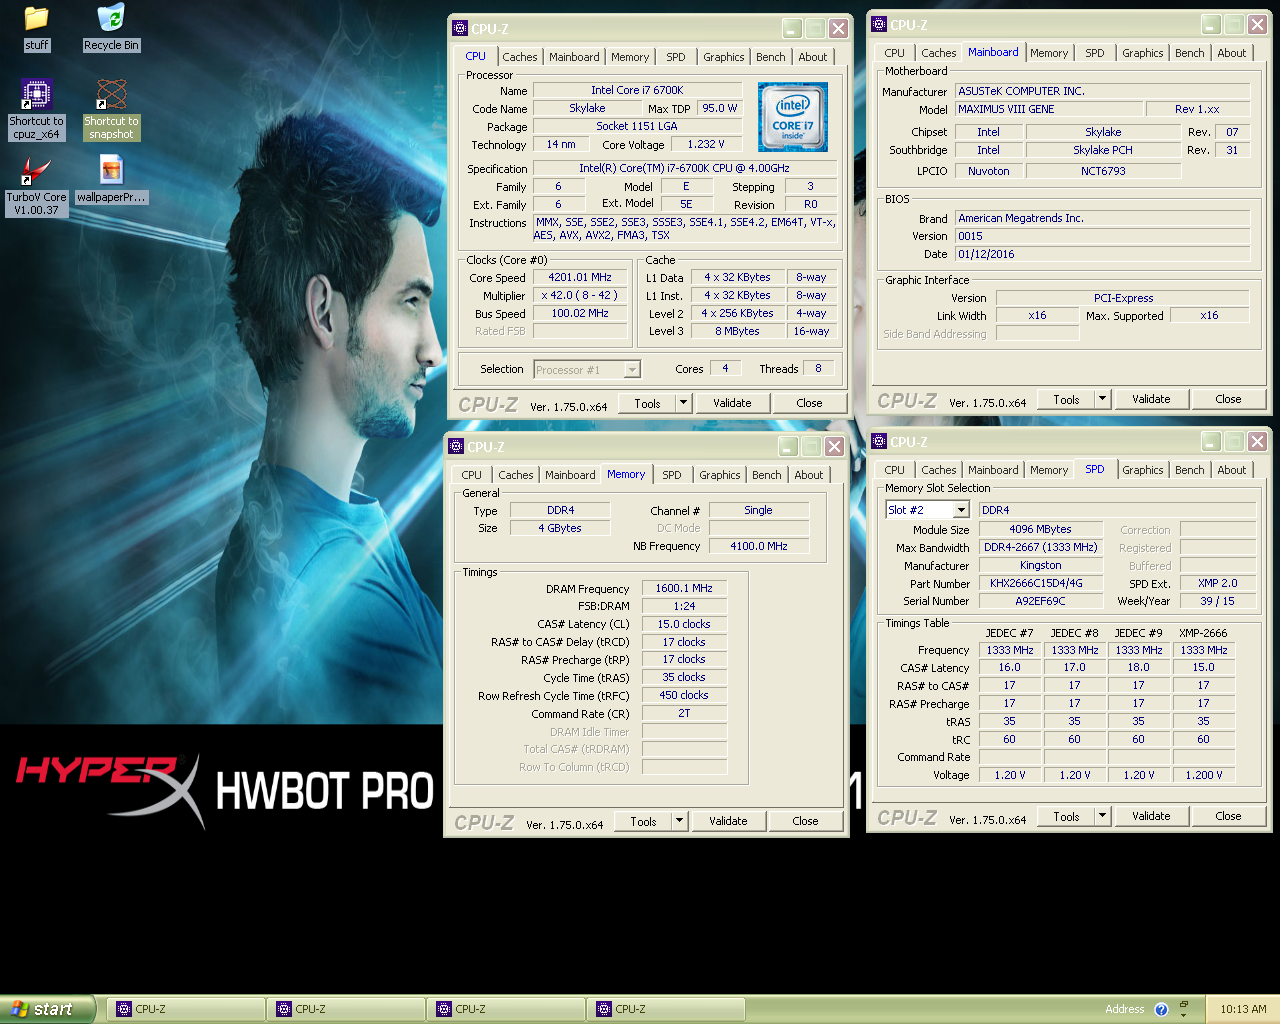This screenshot has width=1280, height=1024.
Task: Click Close button in the SPD window
Action: point(1228,816)
